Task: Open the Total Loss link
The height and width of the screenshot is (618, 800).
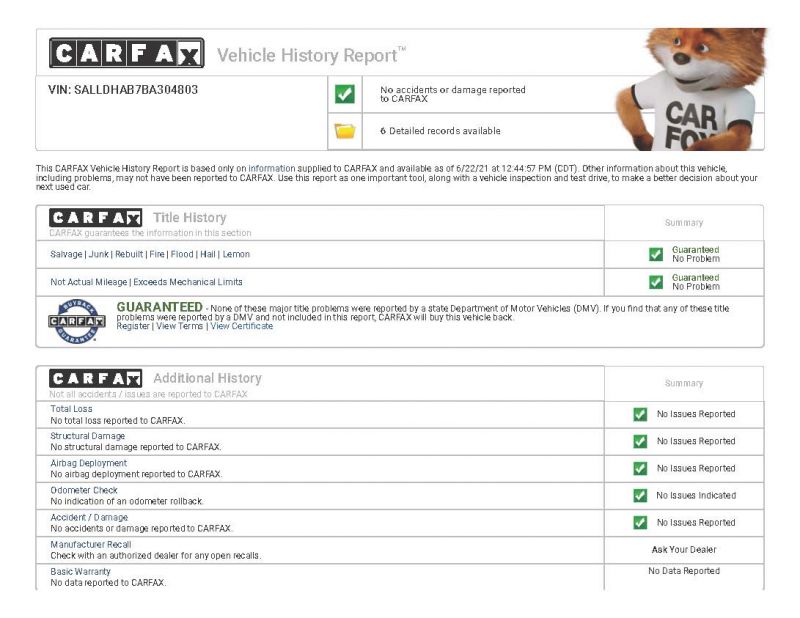Action: tap(71, 409)
